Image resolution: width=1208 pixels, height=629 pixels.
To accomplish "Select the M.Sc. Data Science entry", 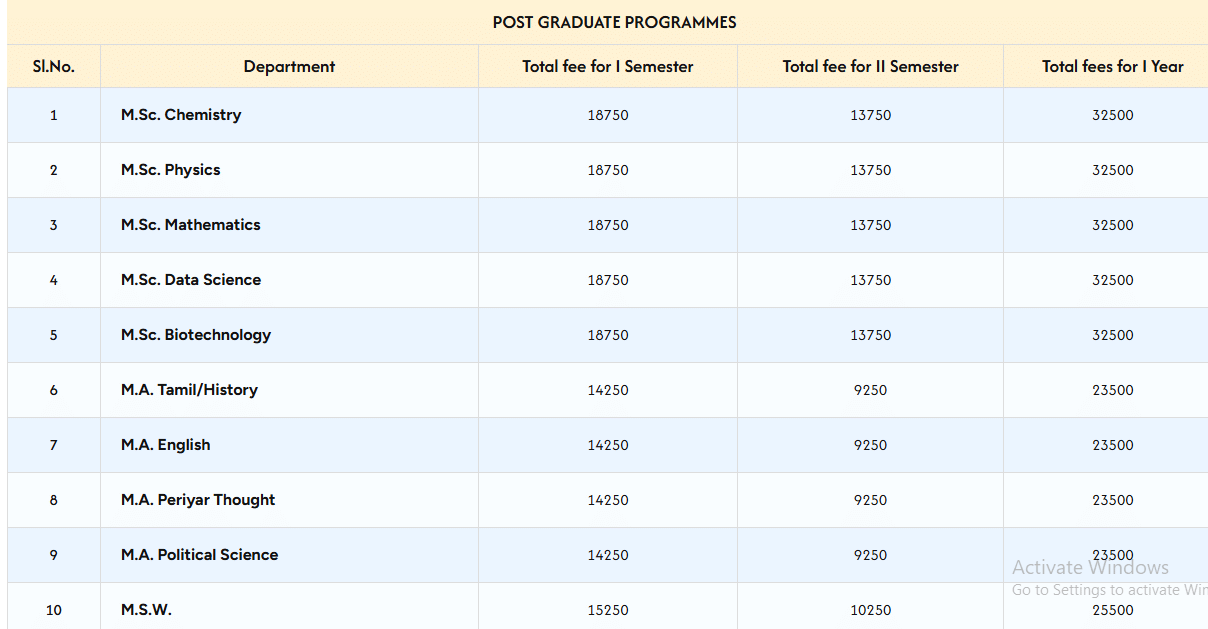I will click(191, 280).
